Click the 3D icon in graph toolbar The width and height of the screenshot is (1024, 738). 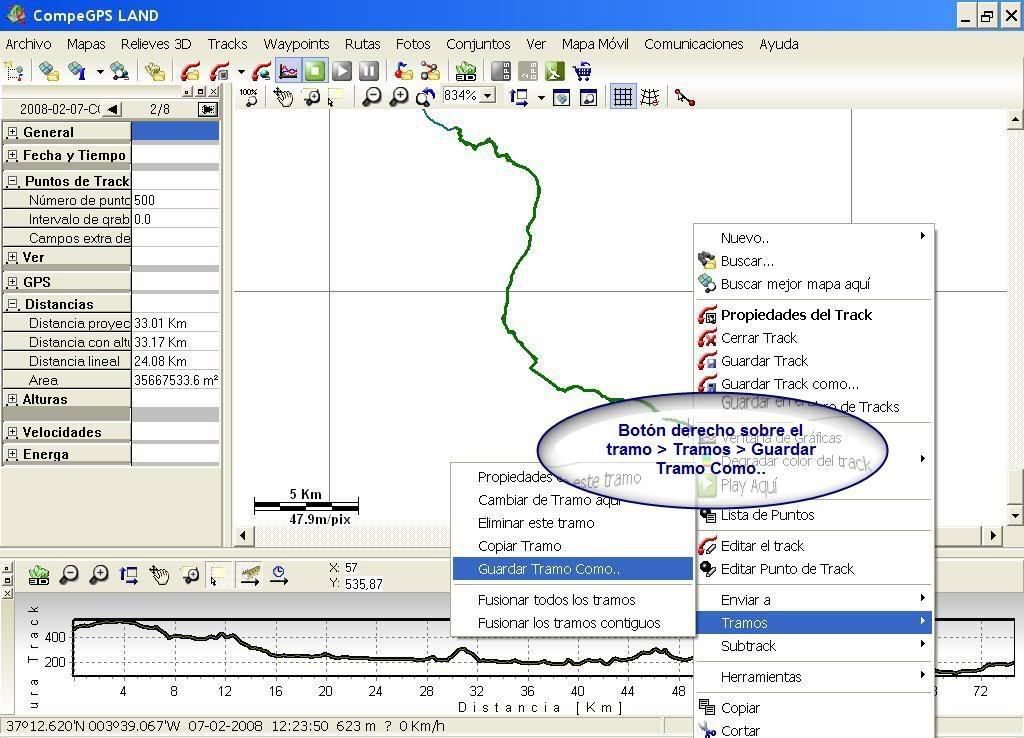pos(39,575)
